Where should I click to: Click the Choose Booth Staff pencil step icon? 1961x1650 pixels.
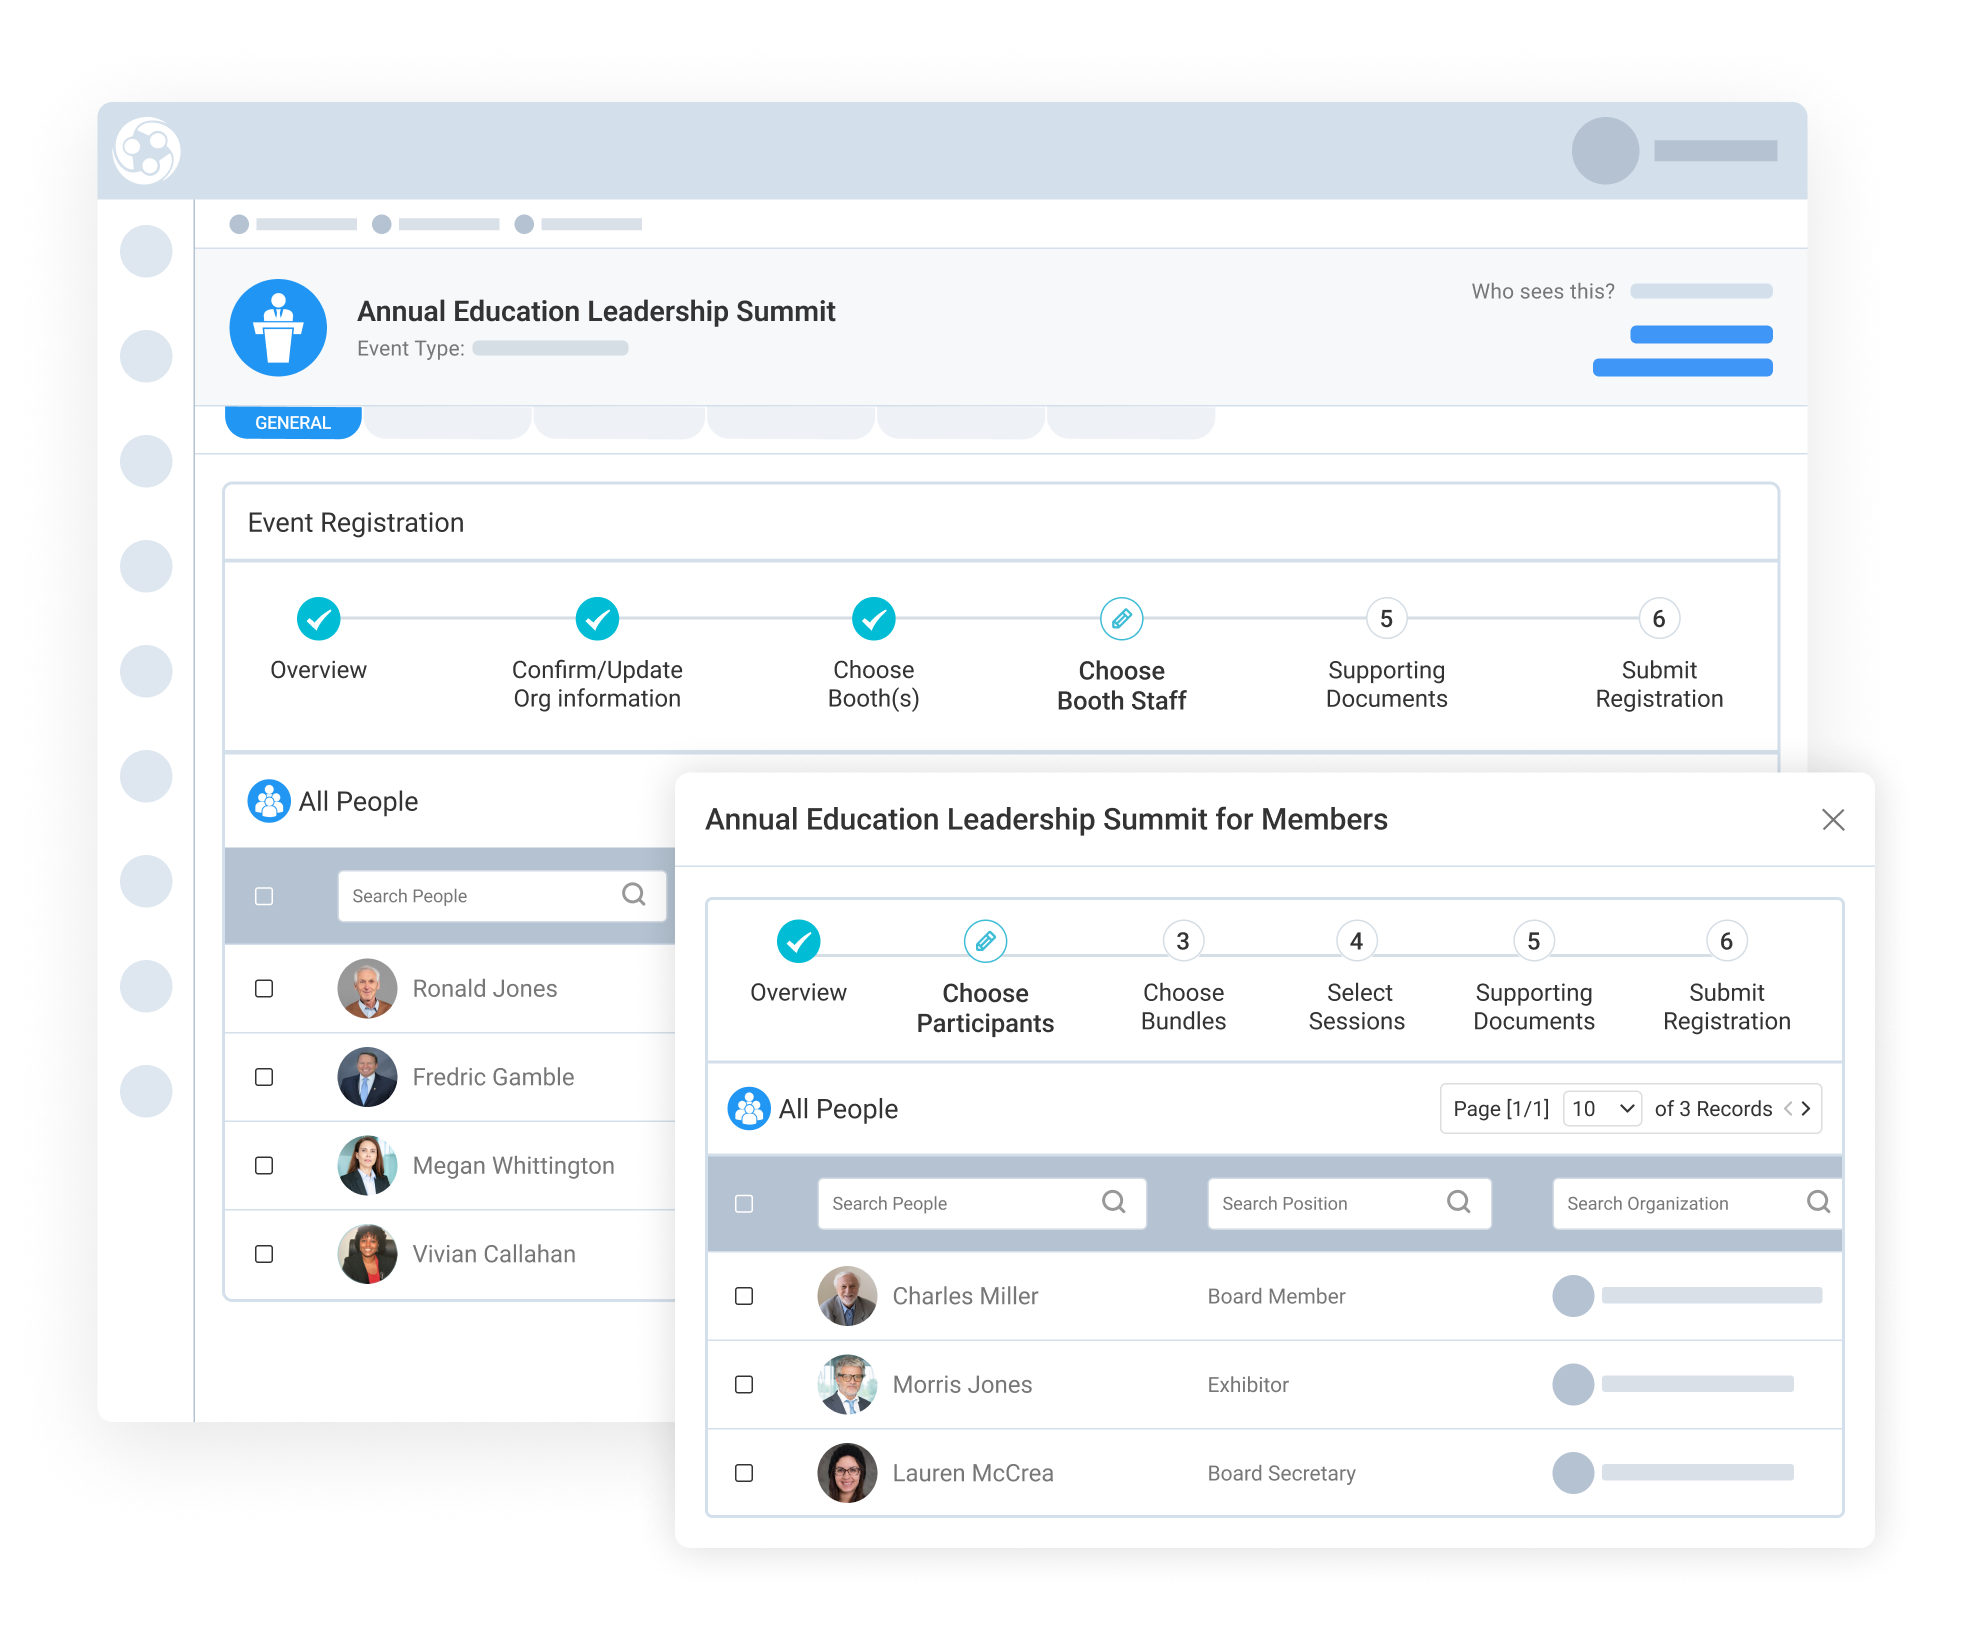[x=1121, y=619]
